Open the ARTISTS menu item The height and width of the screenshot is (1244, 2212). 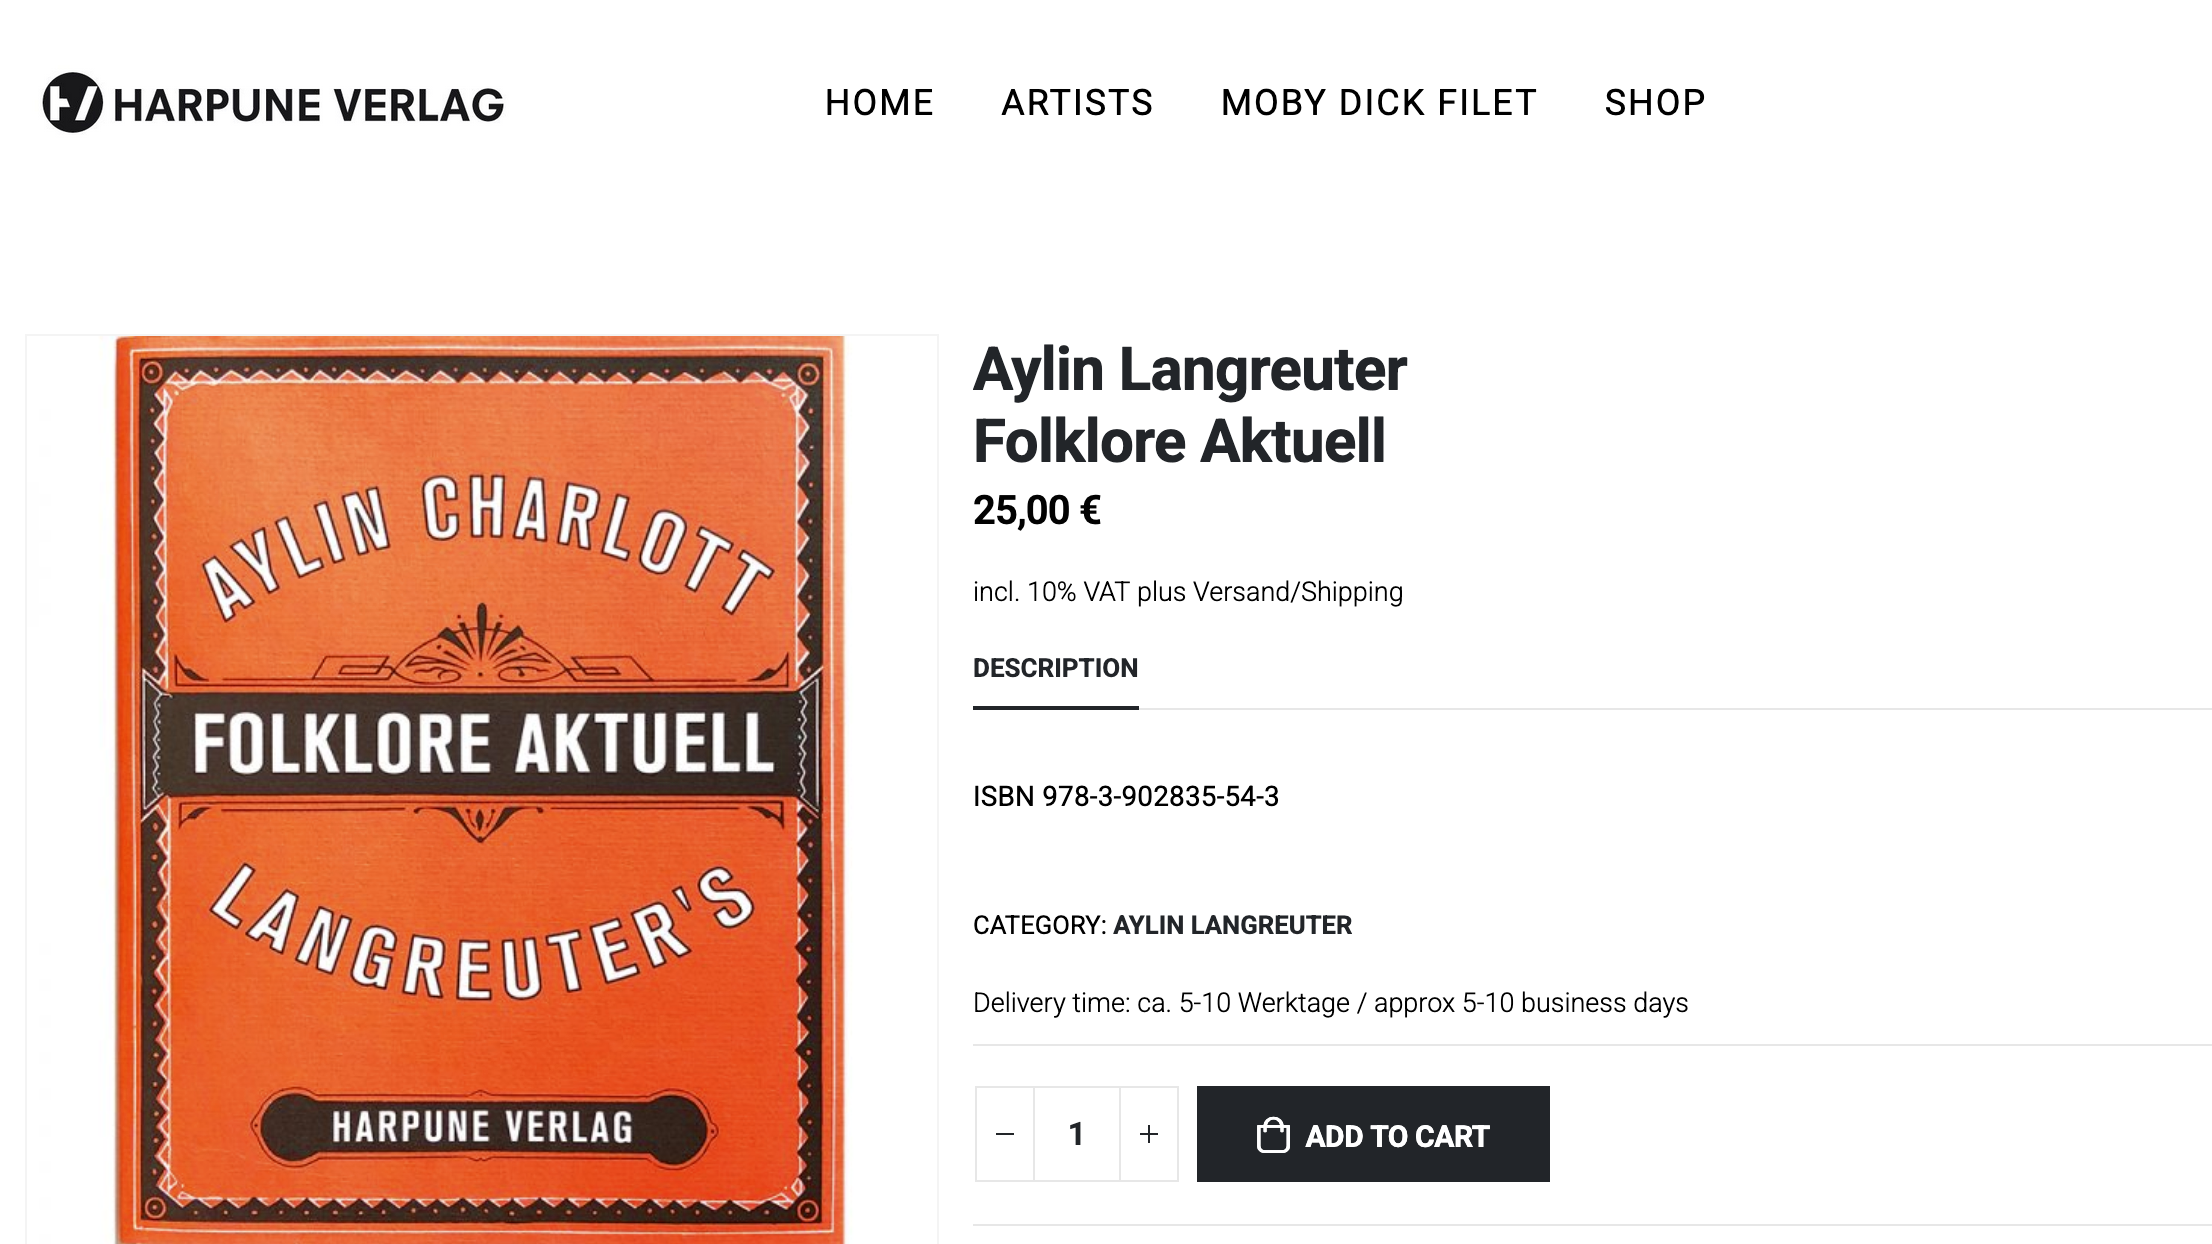1077,103
